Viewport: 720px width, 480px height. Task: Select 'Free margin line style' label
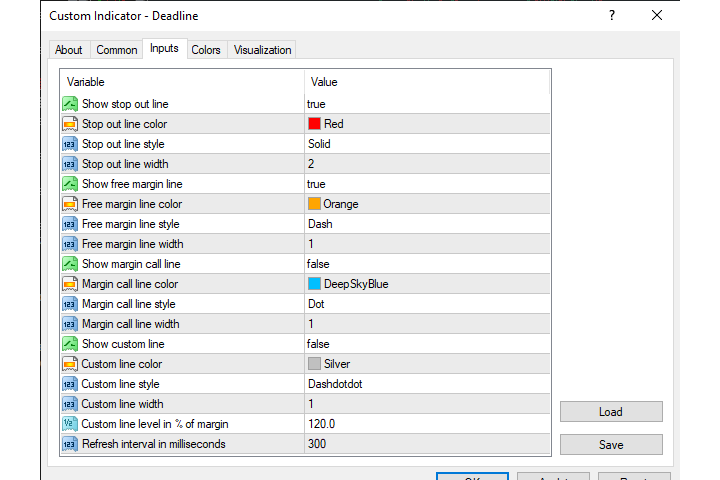tap(130, 224)
